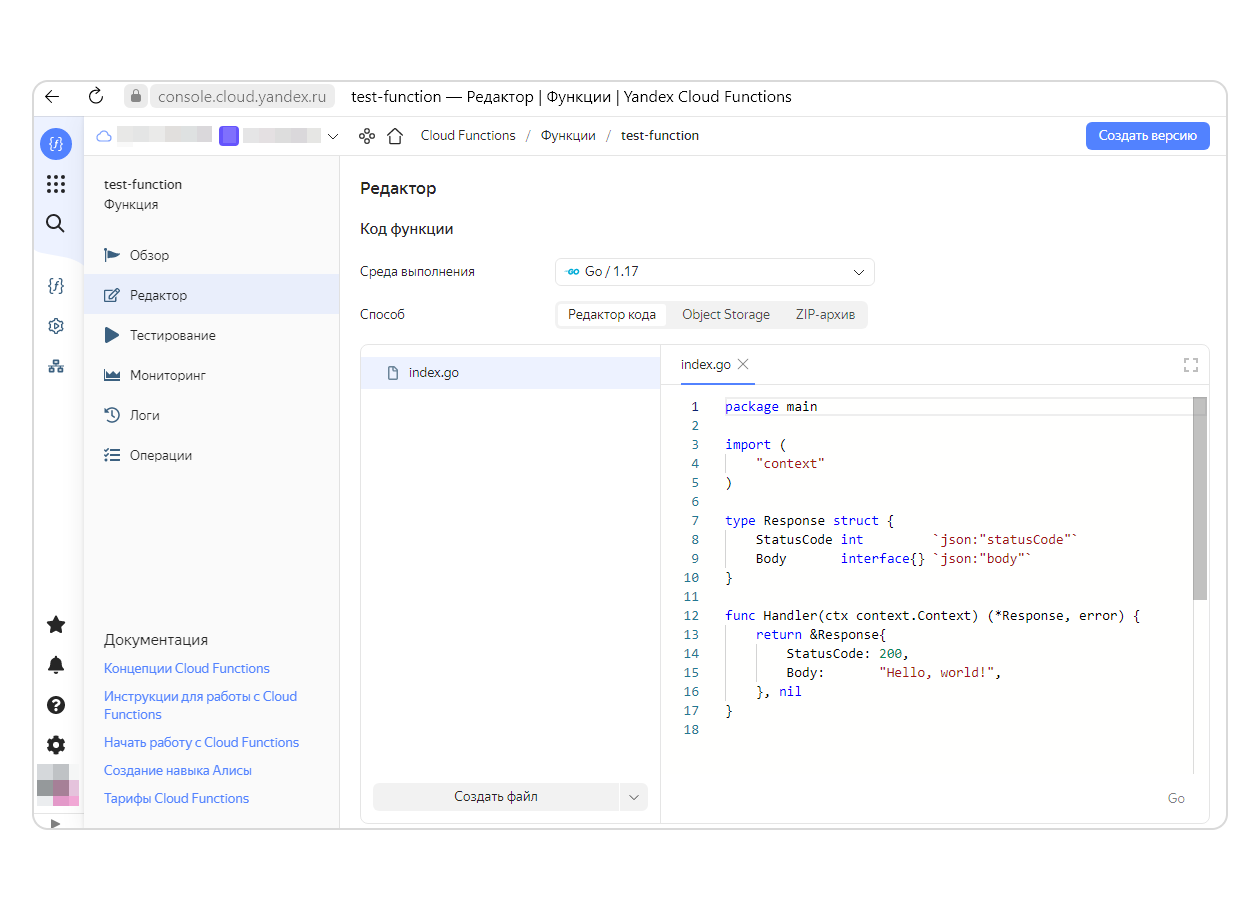
Task: Open the Операции section
Action: (x=212, y=455)
